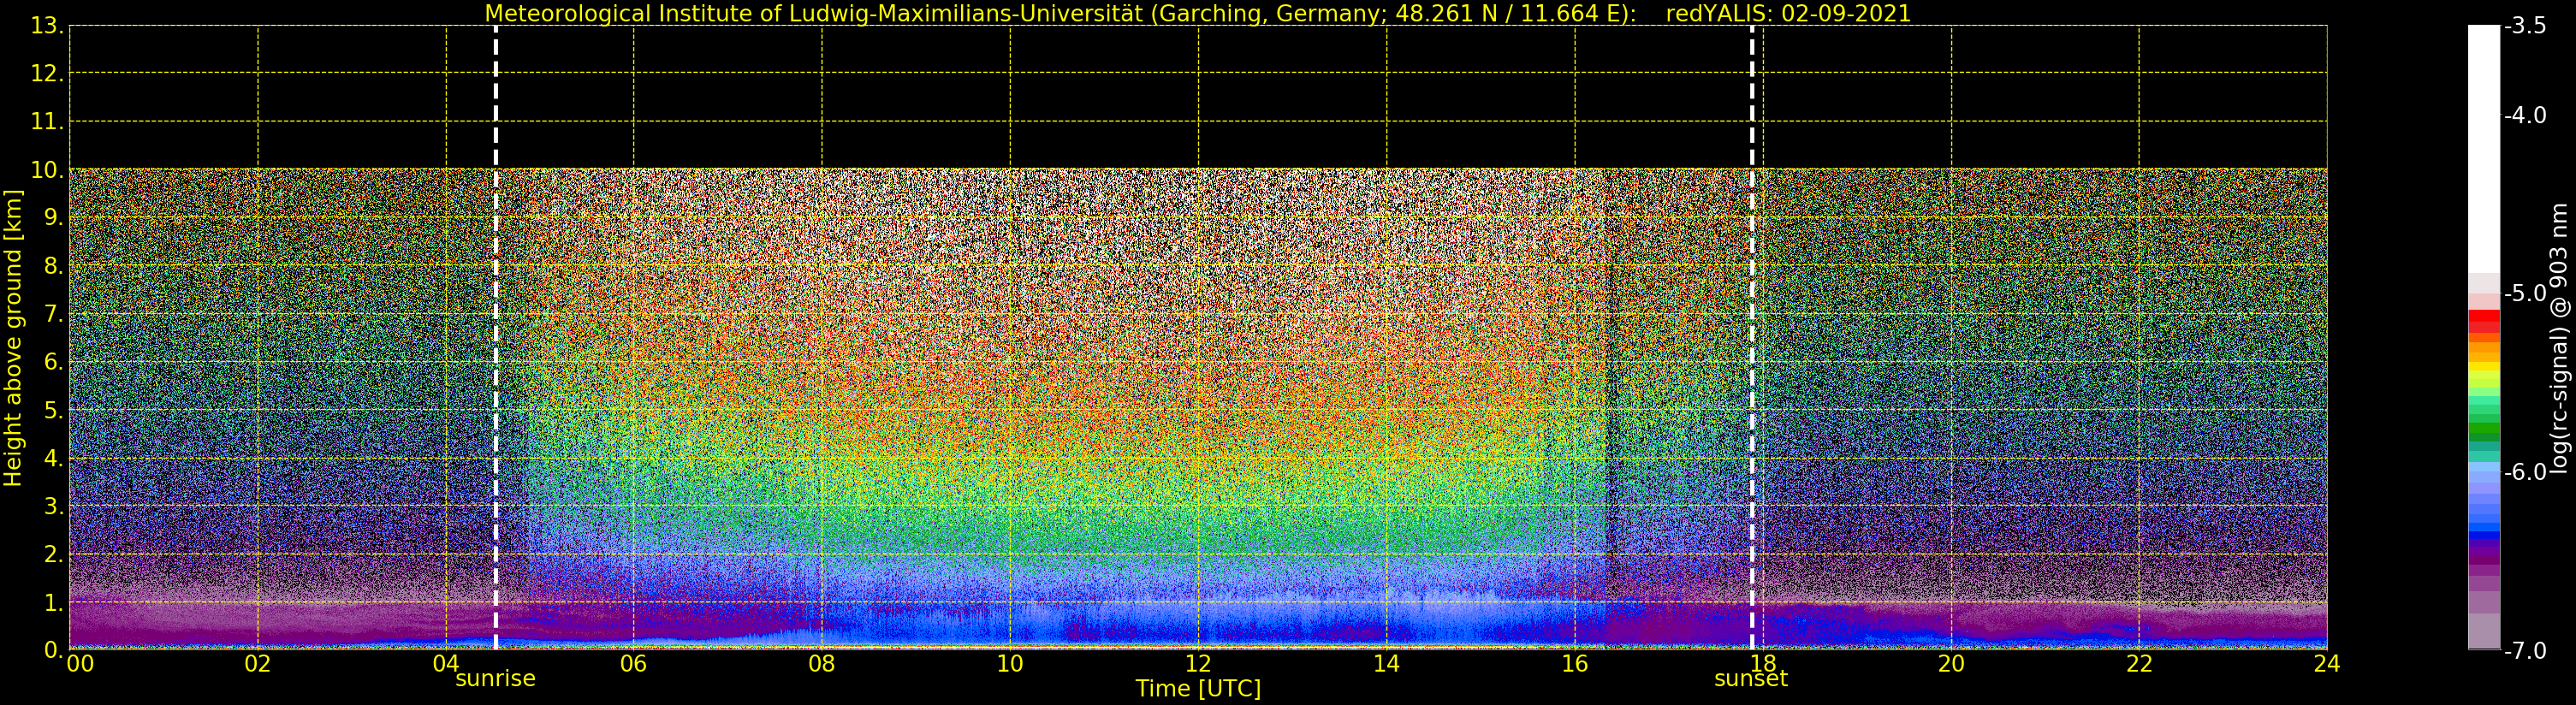
Task: Pick the white top section of the colorbar
Action: (x=2483, y=150)
